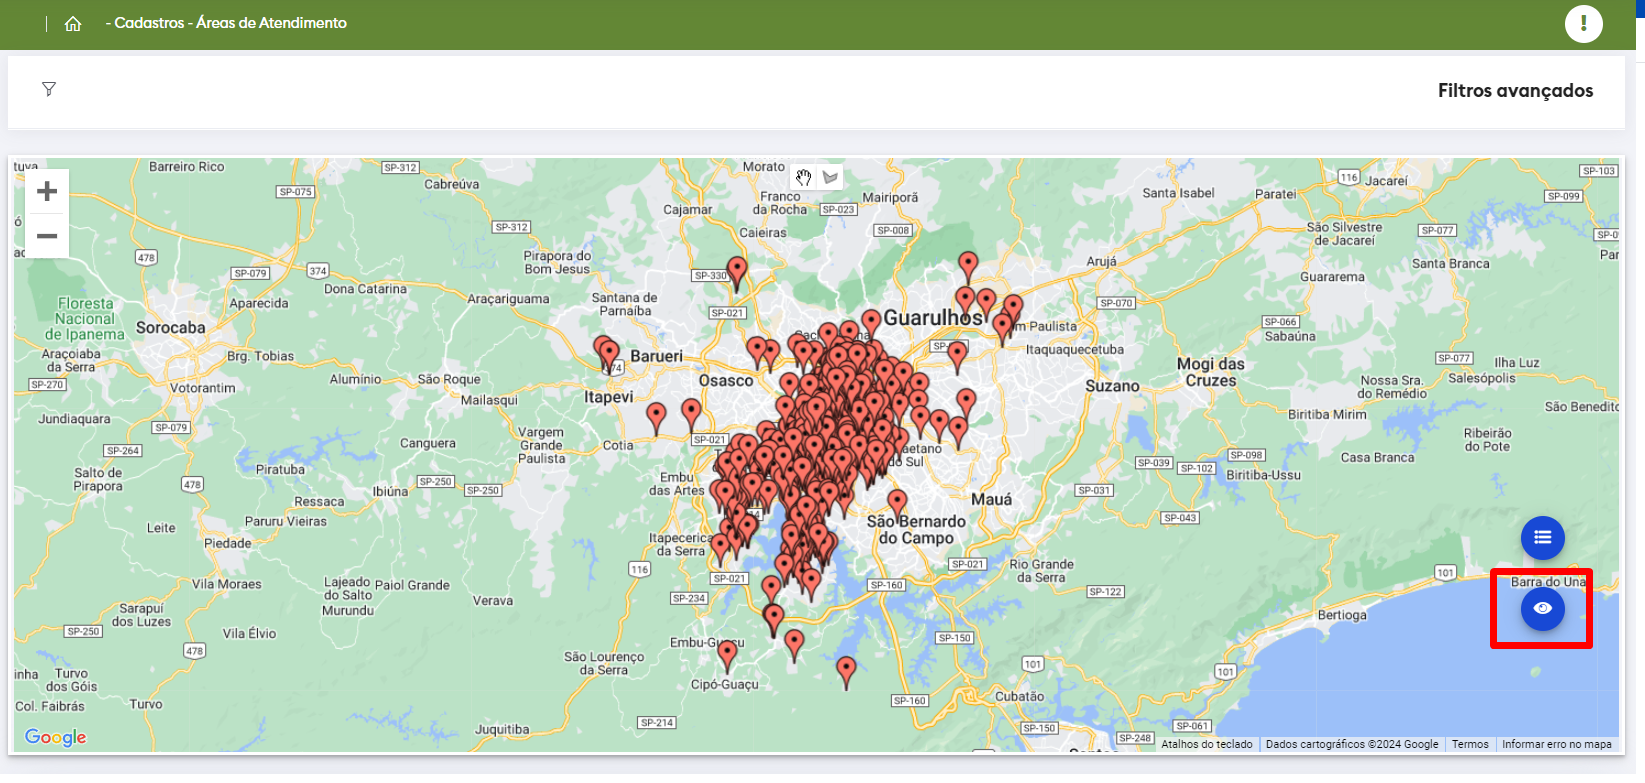The image size is (1645, 783).
Task: Select the marker above Embu-Guaçu label
Action: [727, 654]
